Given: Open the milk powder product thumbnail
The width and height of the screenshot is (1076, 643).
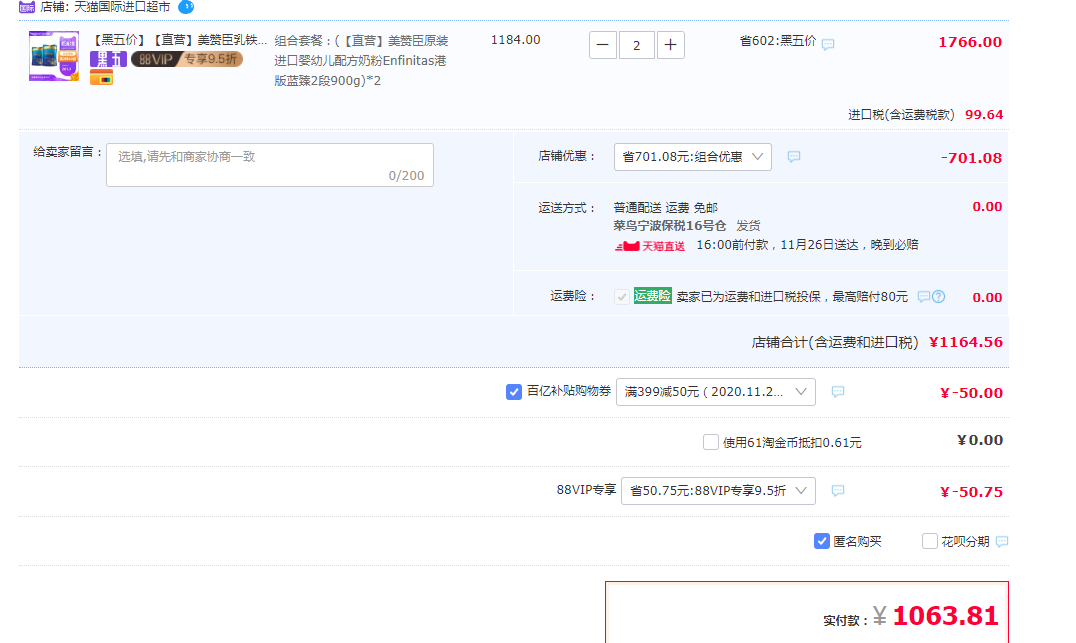Looking at the screenshot, I should pyautogui.click(x=54, y=56).
